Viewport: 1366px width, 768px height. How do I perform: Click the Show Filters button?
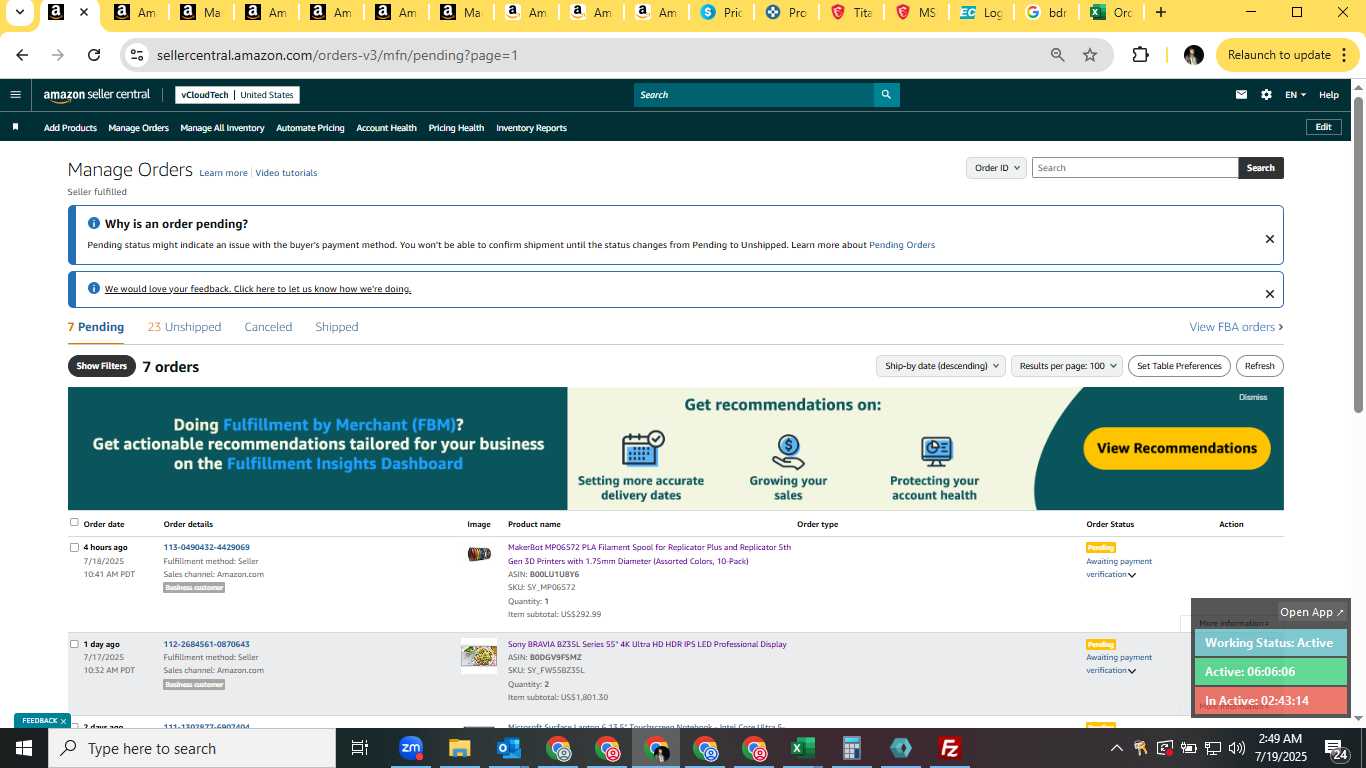click(102, 366)
